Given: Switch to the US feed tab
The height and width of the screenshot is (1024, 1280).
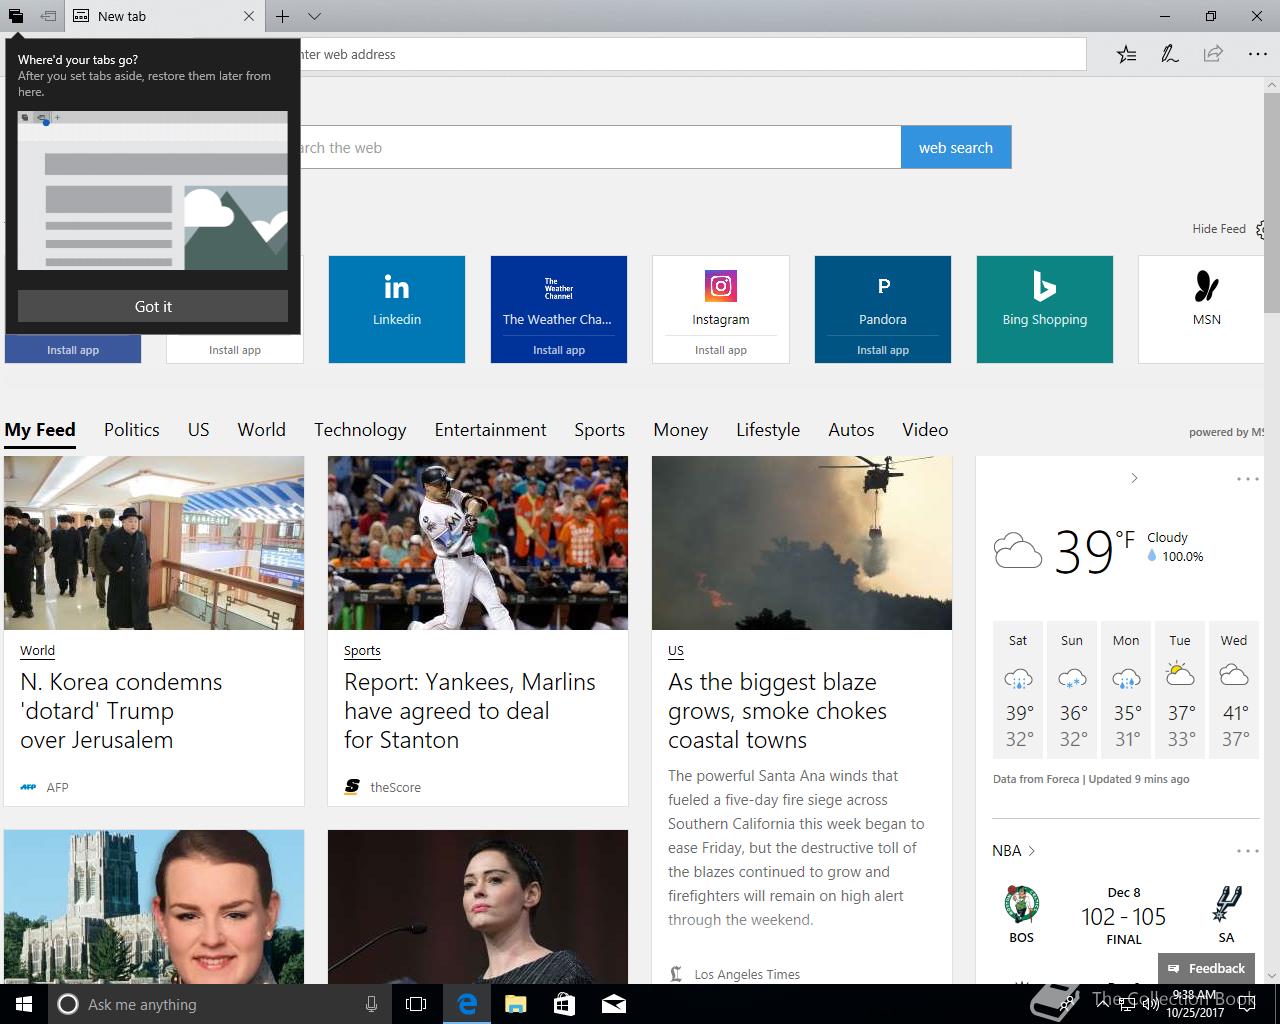Looking at the screenshot, I should tap(199, 430).
